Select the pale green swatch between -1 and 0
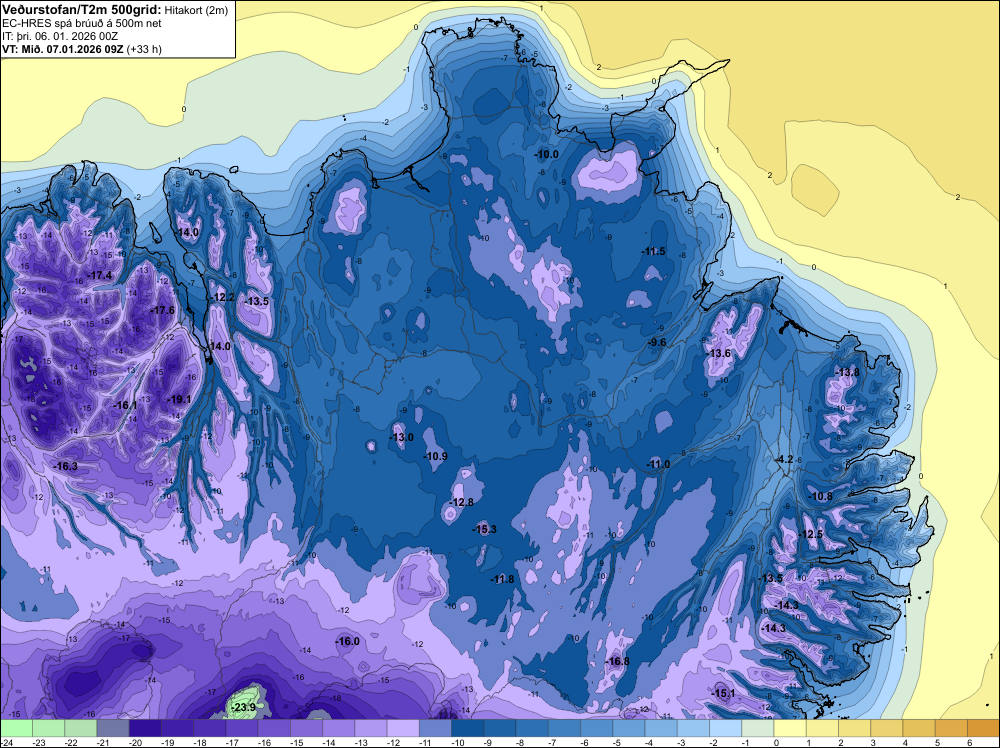Image resolution: width=1000 pixels, height=748 pixels. (758, 728)
